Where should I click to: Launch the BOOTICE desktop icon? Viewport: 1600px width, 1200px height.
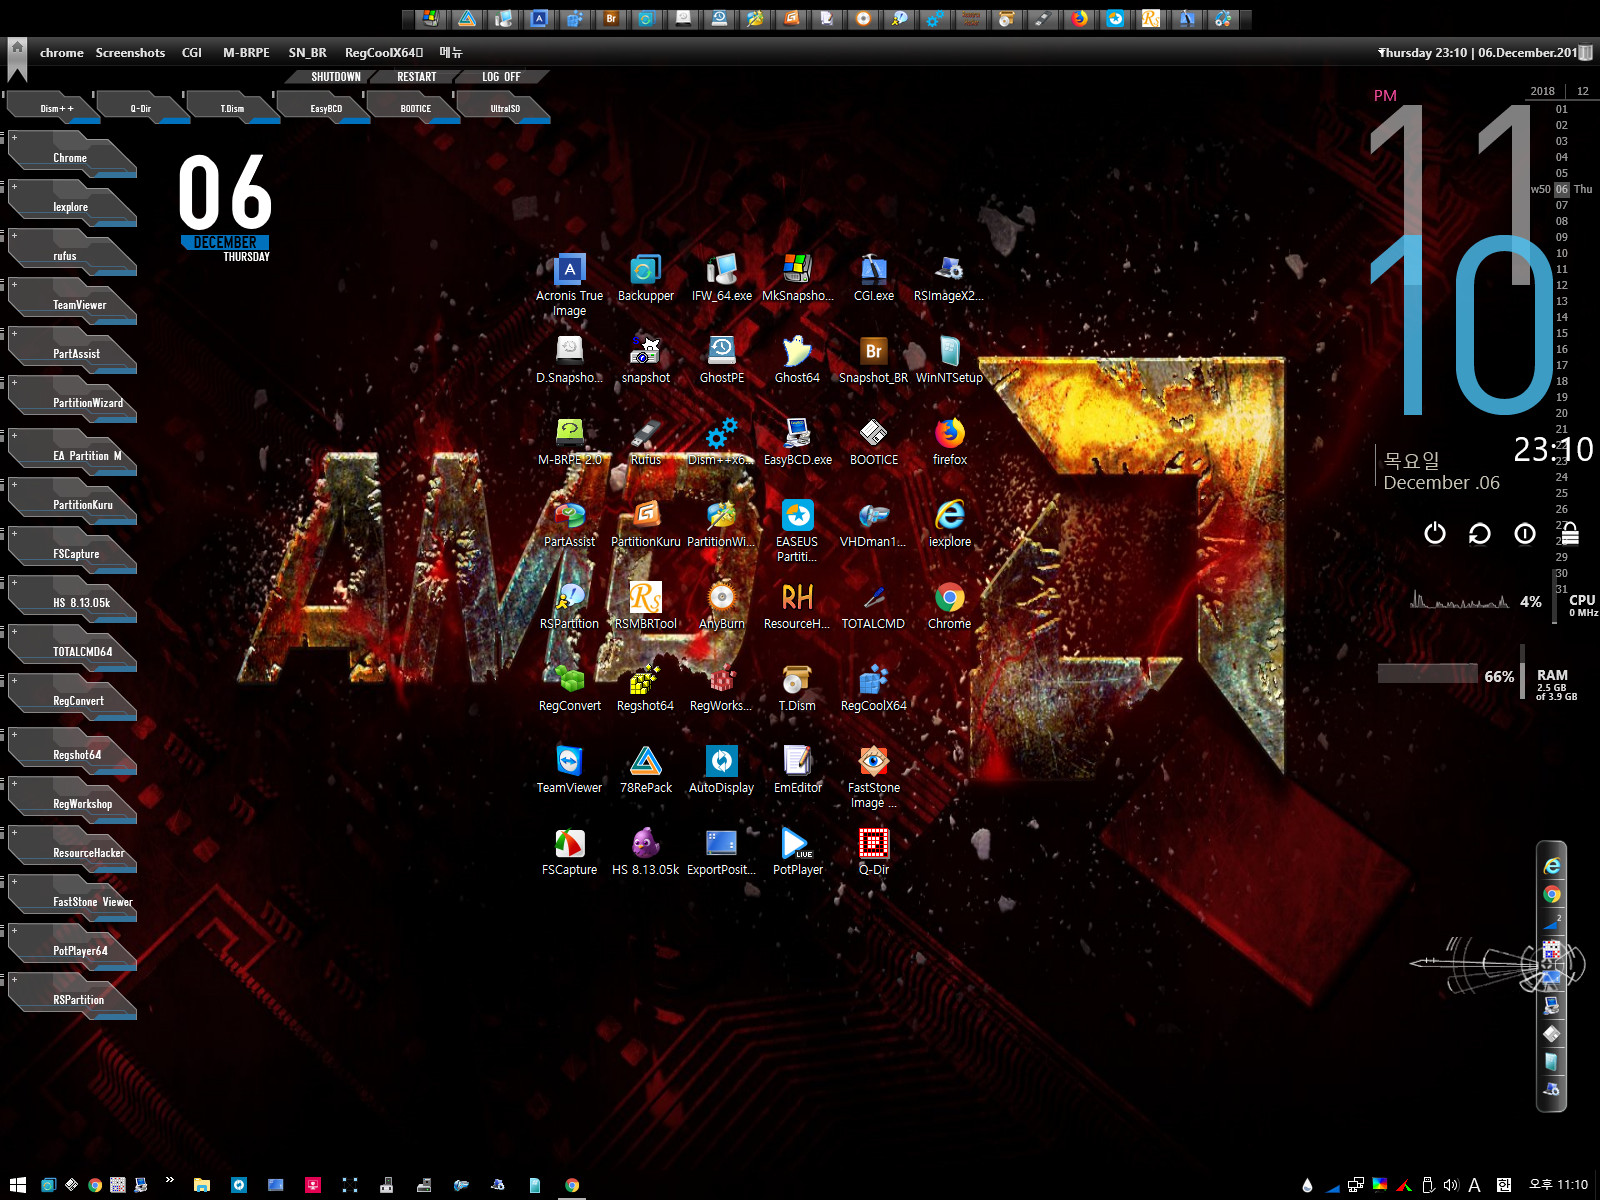[x=873, y=442]
